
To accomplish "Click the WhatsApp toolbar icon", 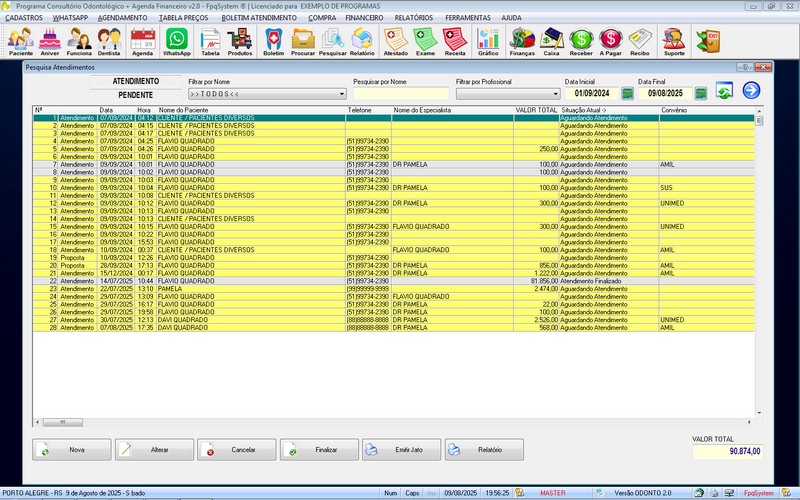I will (x=176, y=41).
